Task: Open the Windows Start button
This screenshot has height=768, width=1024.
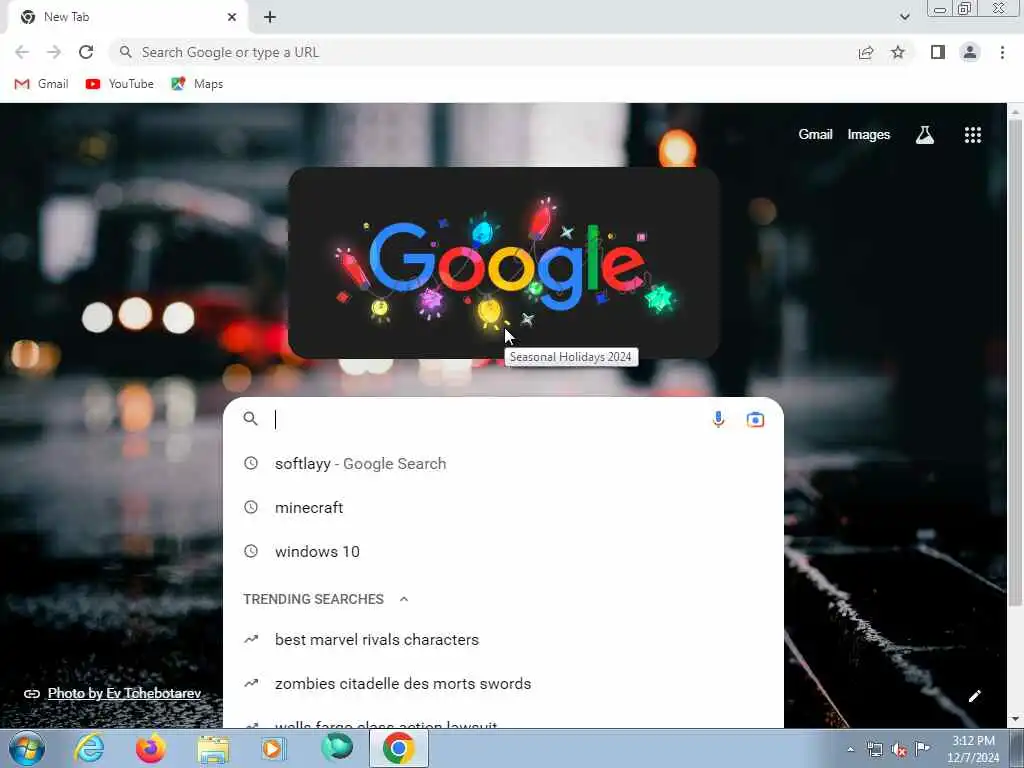Action: [x=27, y=748]
